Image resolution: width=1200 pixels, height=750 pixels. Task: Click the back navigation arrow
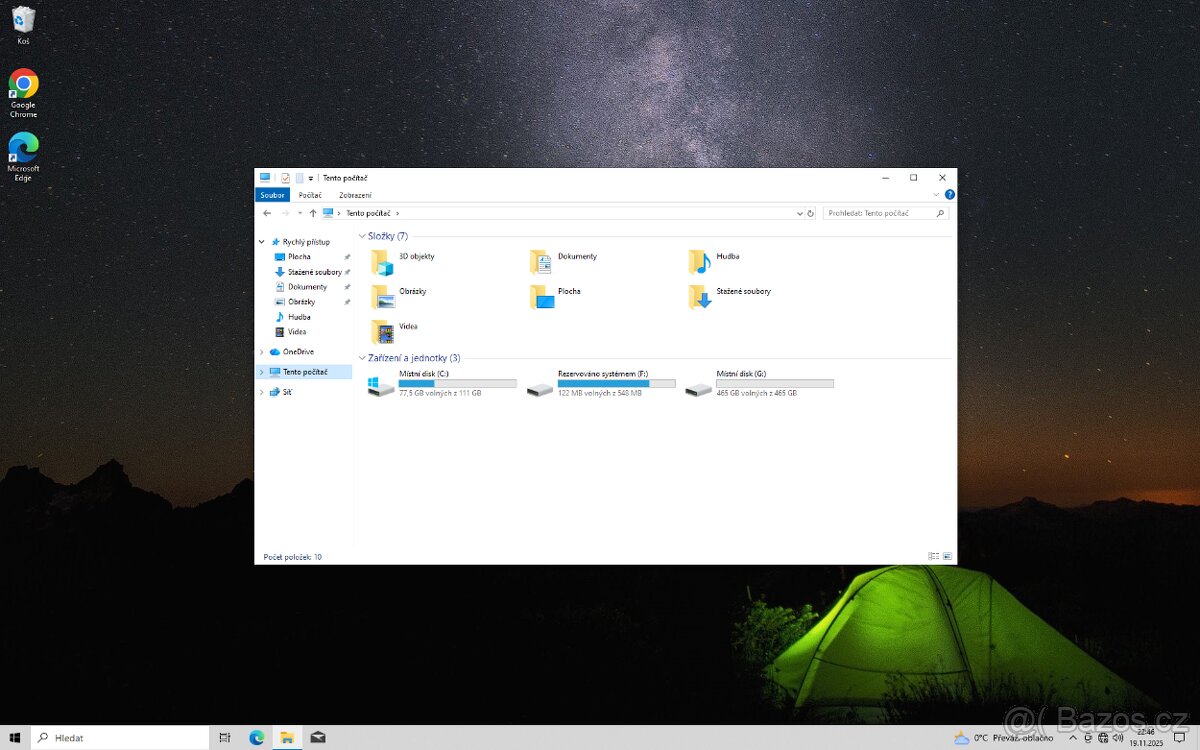[267, 212]
